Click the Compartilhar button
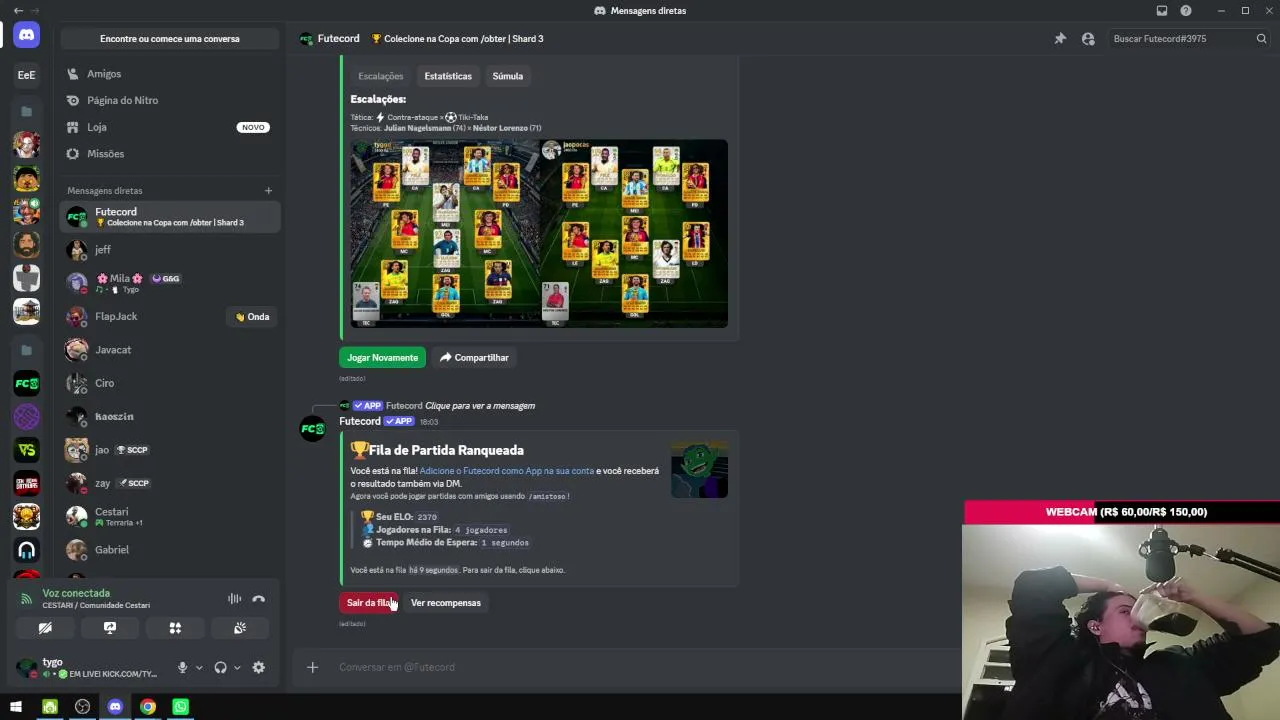Viewport: 1280px width, 720px height. (x=474, y=358)
